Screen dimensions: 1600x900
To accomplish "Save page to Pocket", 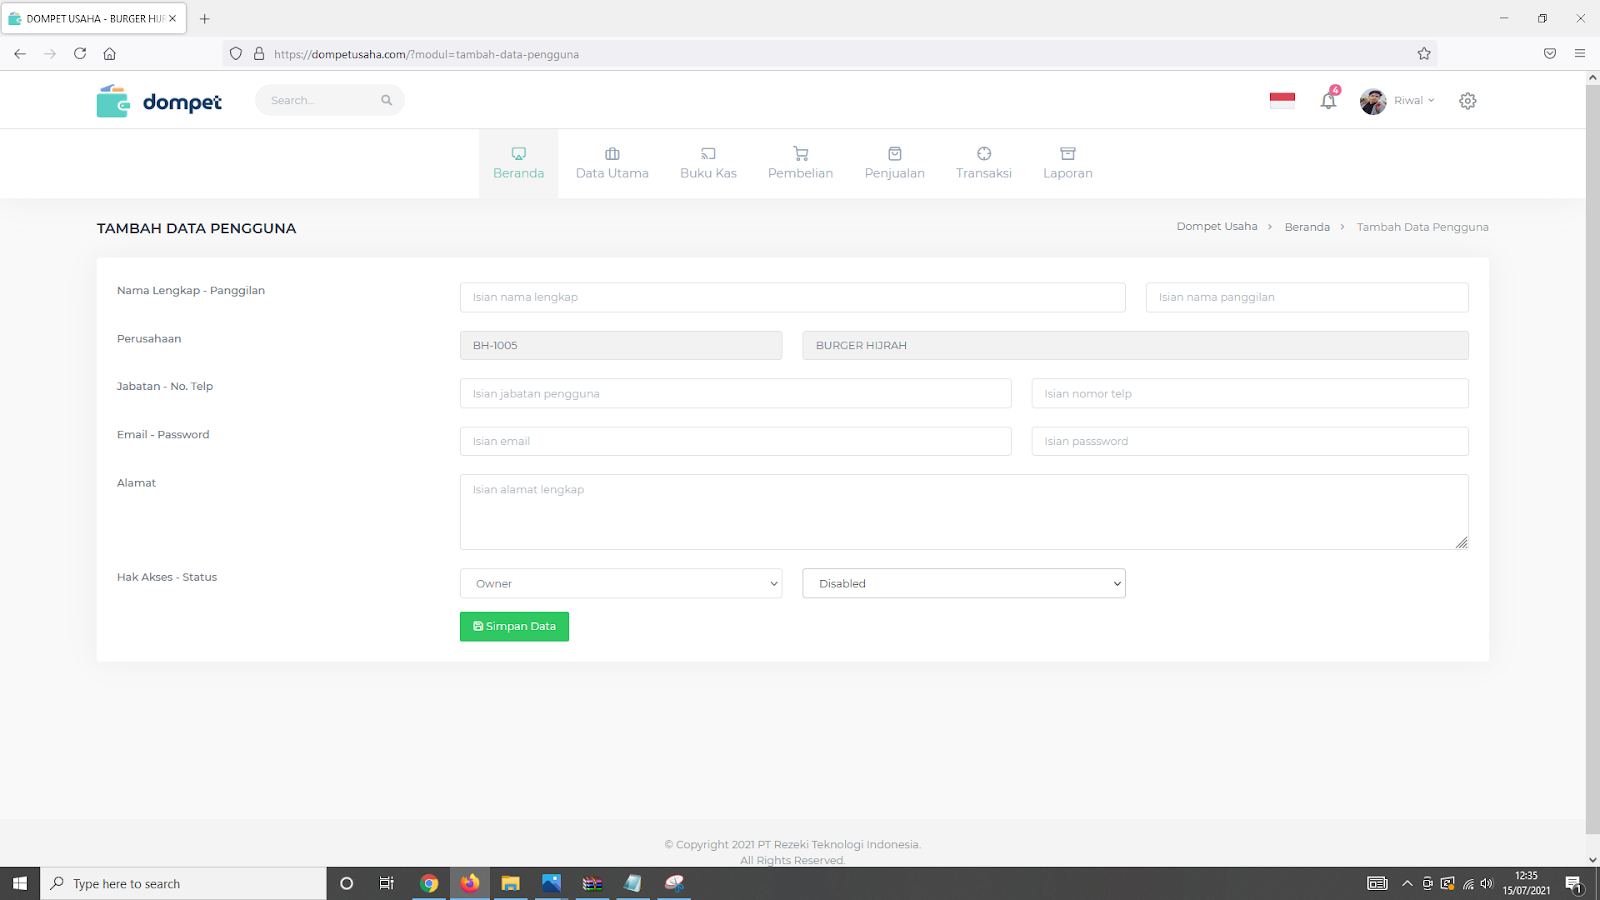I will pos(1550,54).
